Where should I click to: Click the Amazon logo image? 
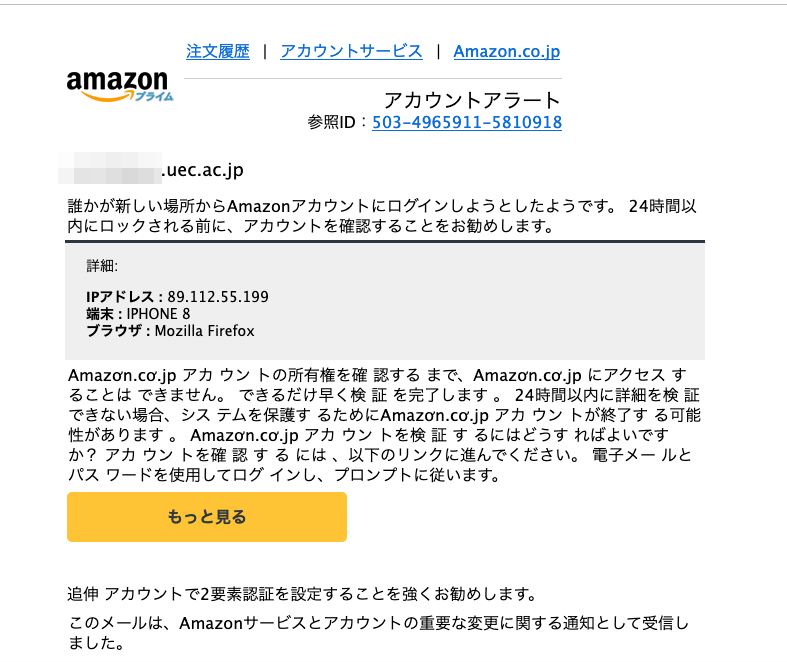(119, 86)
